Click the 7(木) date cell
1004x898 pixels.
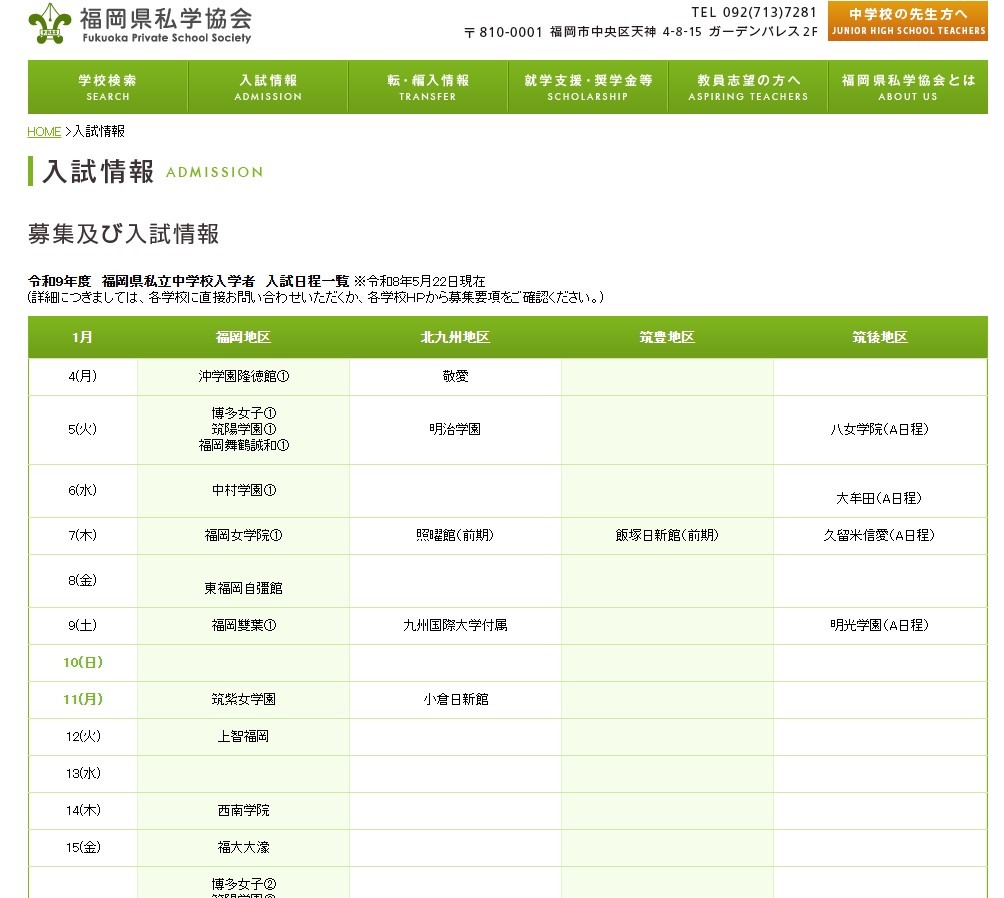tap(83, 535)
